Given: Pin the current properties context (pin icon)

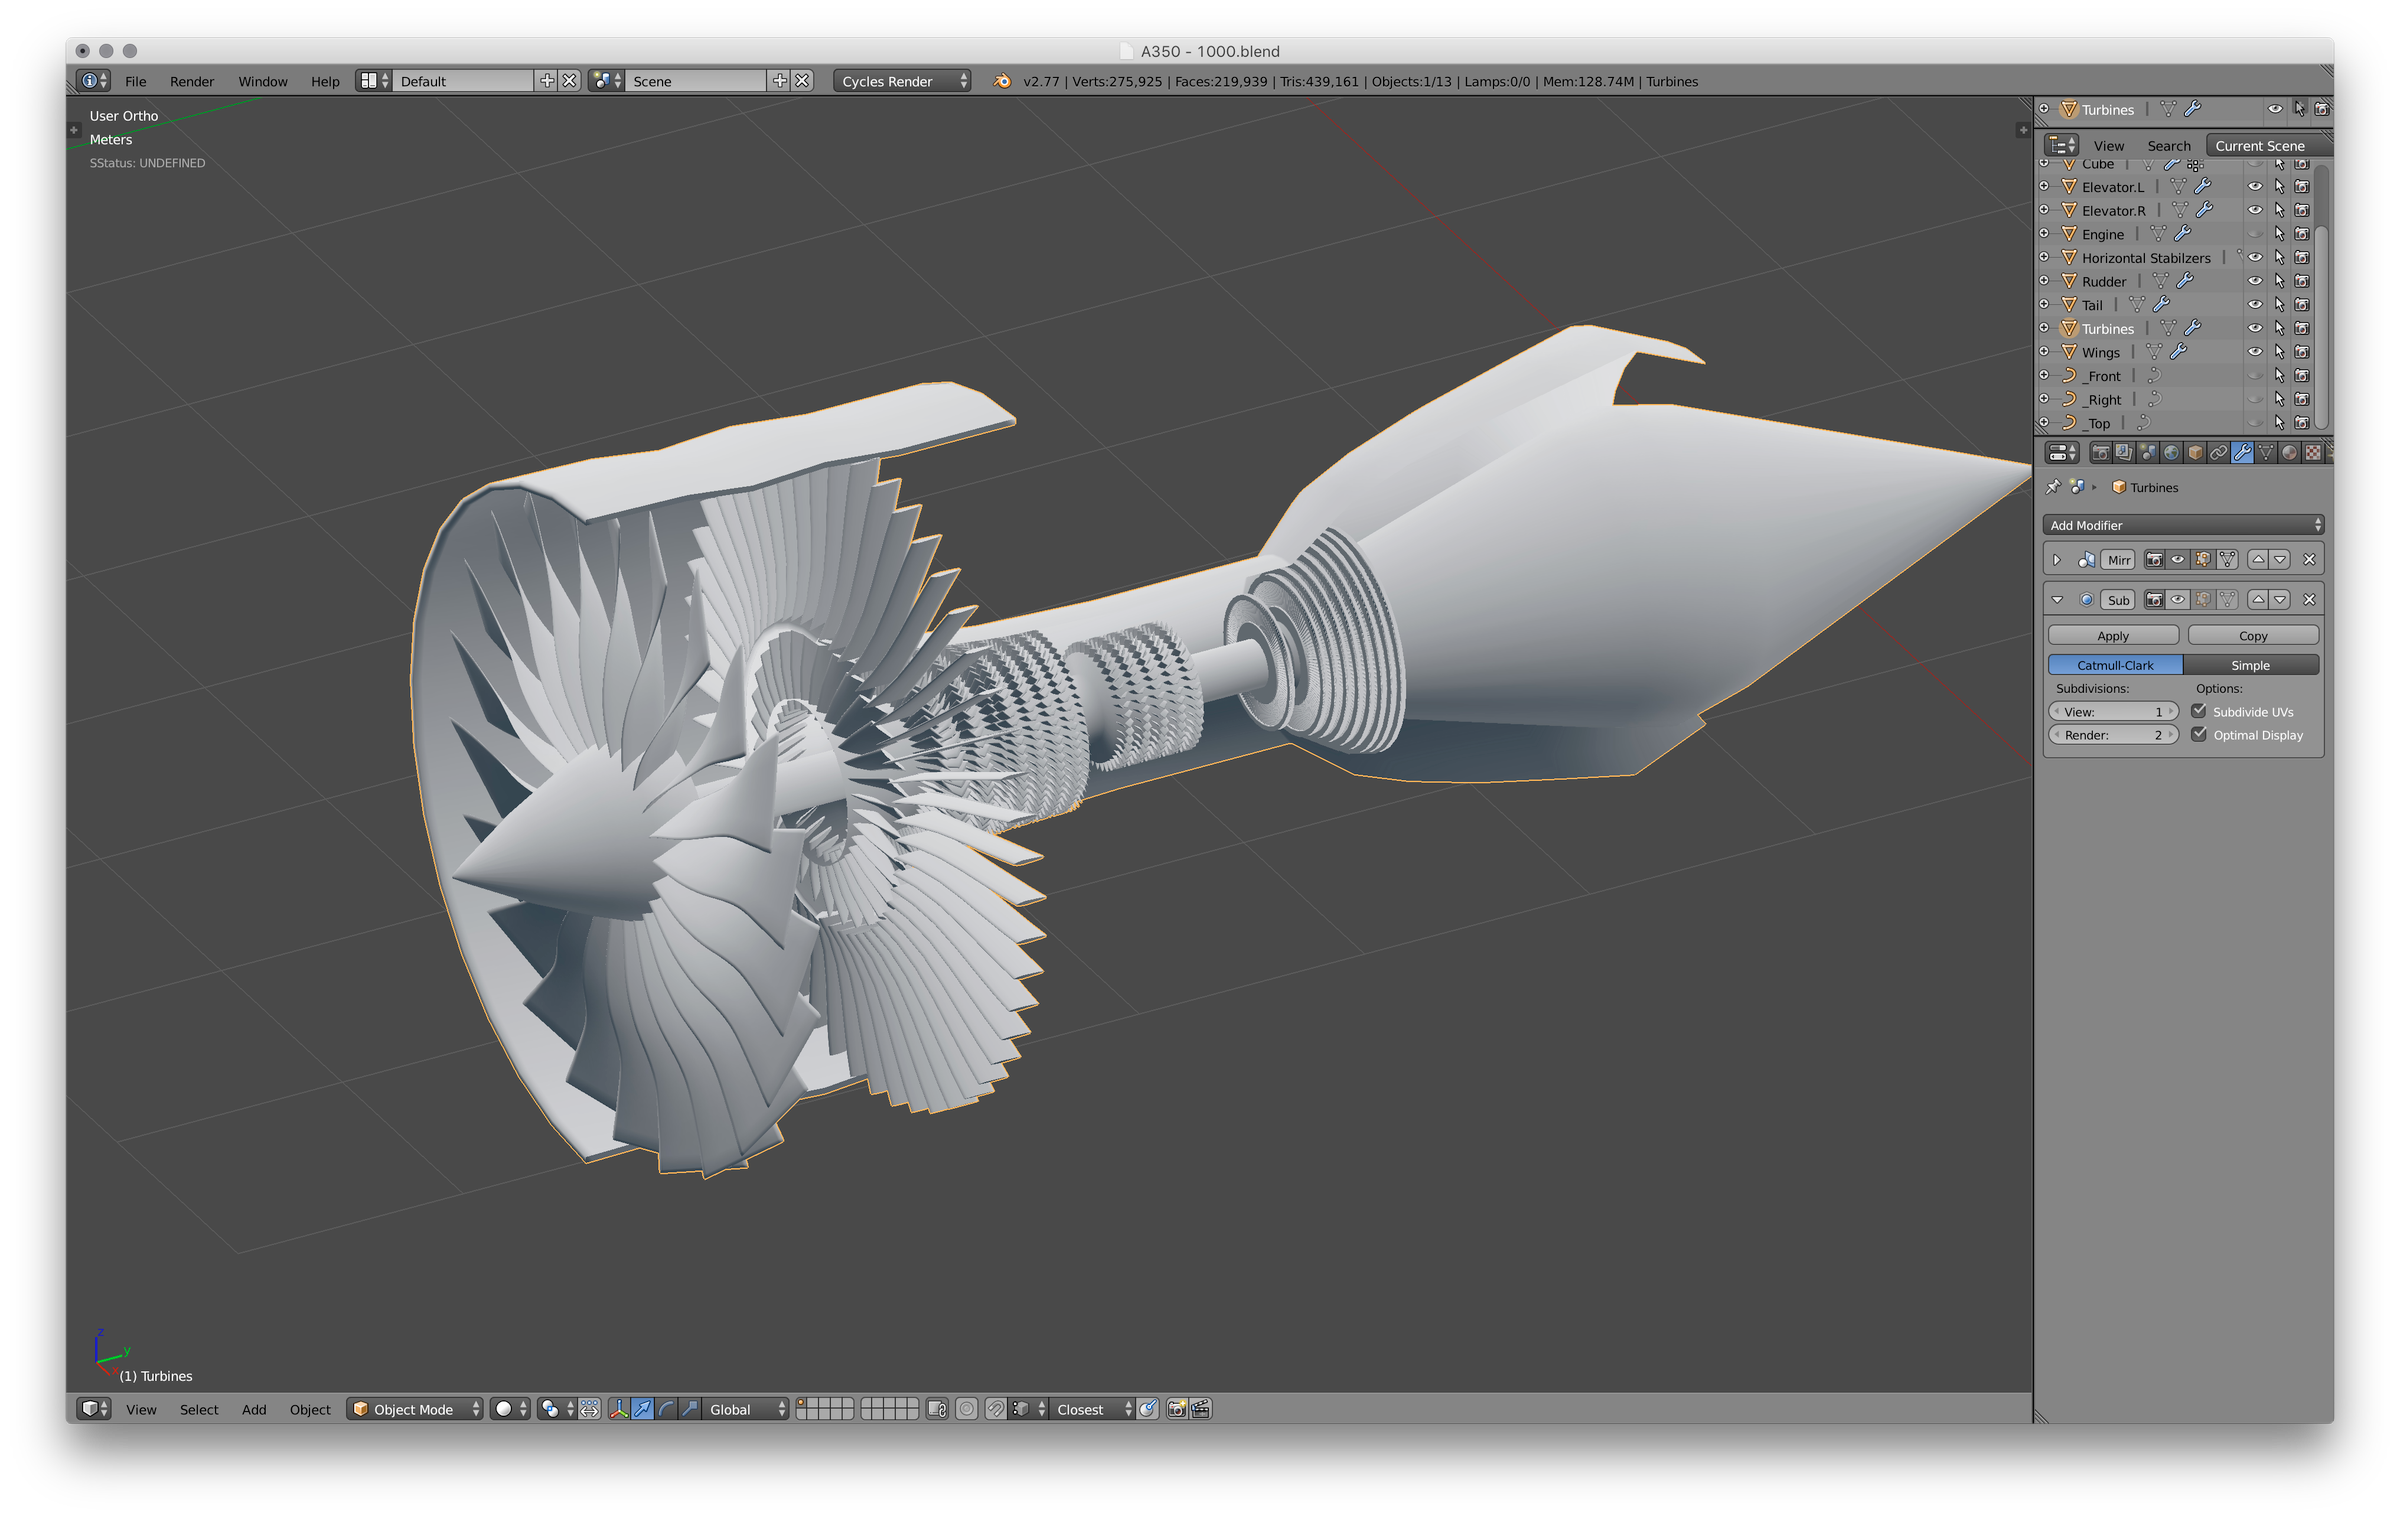Looking at the screenshot, I should (2055, 487).
